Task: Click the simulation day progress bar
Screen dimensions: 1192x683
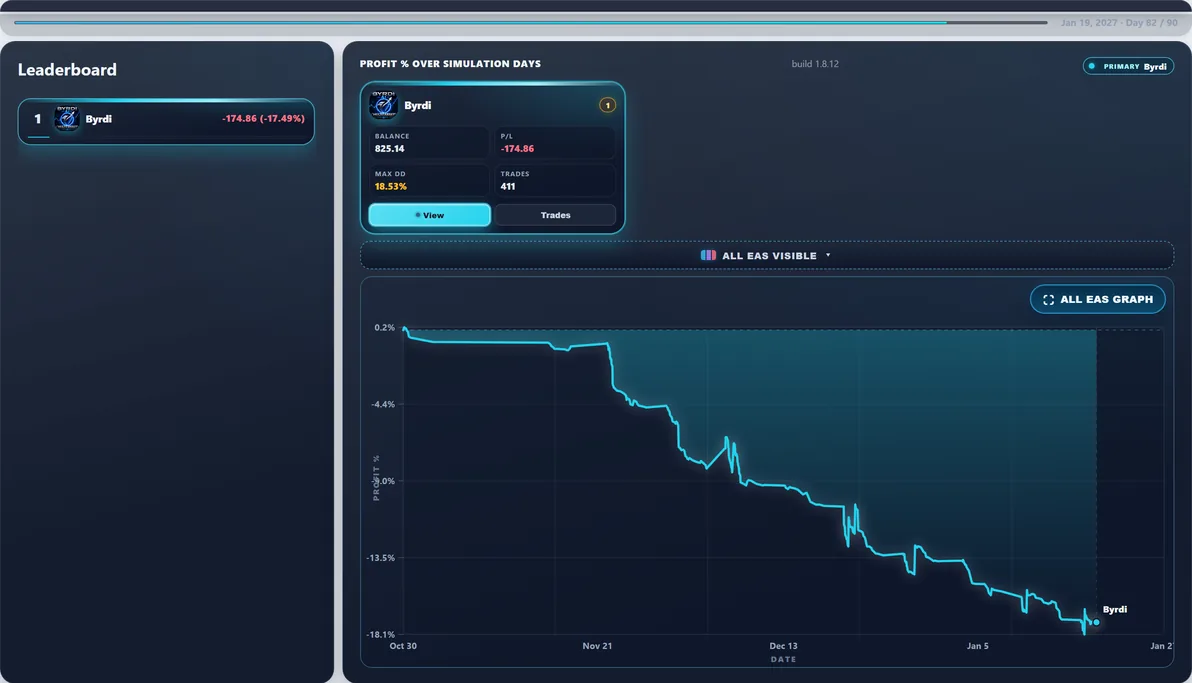Action: coord(531,23)
